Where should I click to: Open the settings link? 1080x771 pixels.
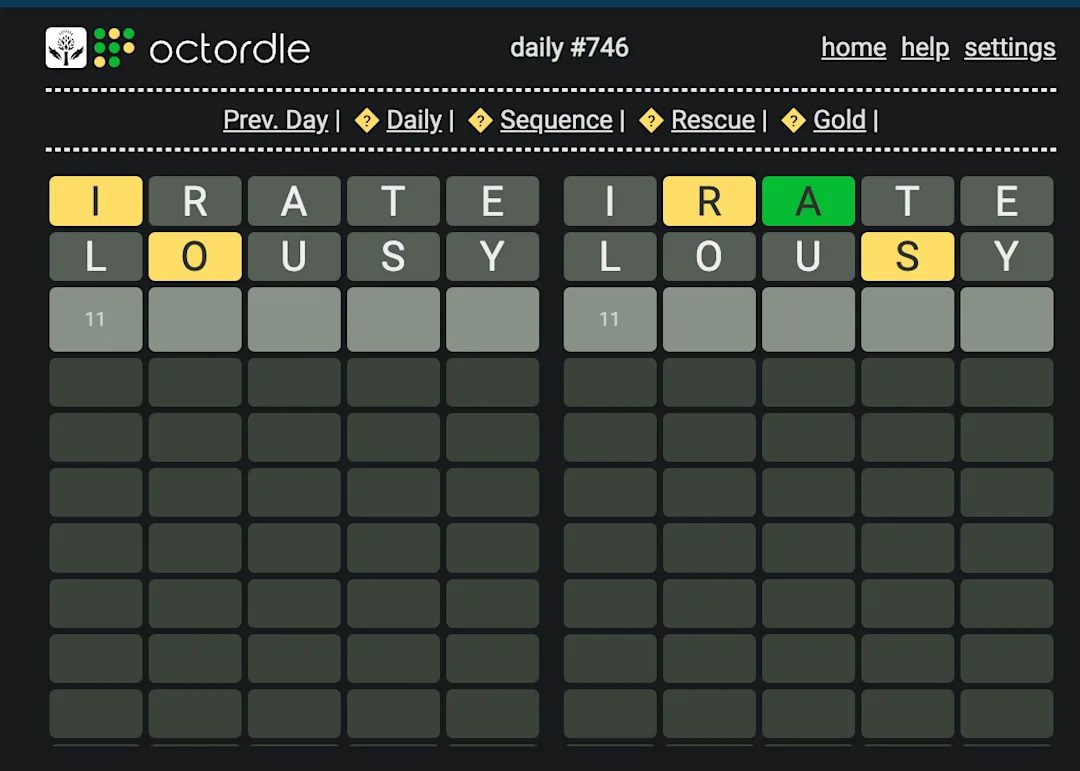click(x=1010, y=48)
